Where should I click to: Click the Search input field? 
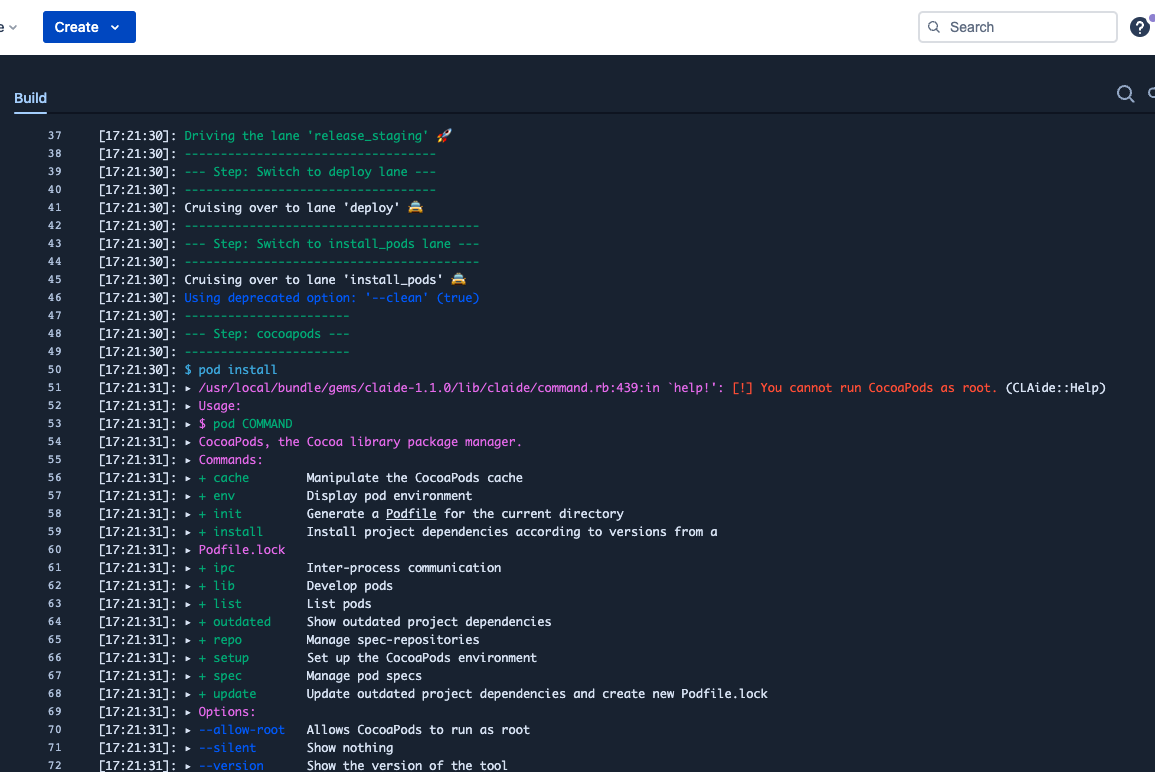[1017, 27]
